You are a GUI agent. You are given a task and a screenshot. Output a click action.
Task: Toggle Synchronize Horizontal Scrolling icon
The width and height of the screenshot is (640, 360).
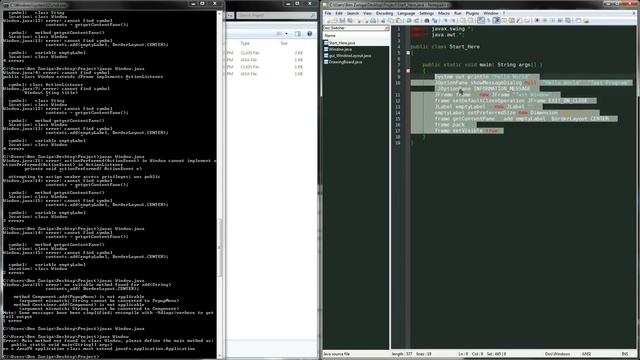pyautogui.click(x=470, y=20)
